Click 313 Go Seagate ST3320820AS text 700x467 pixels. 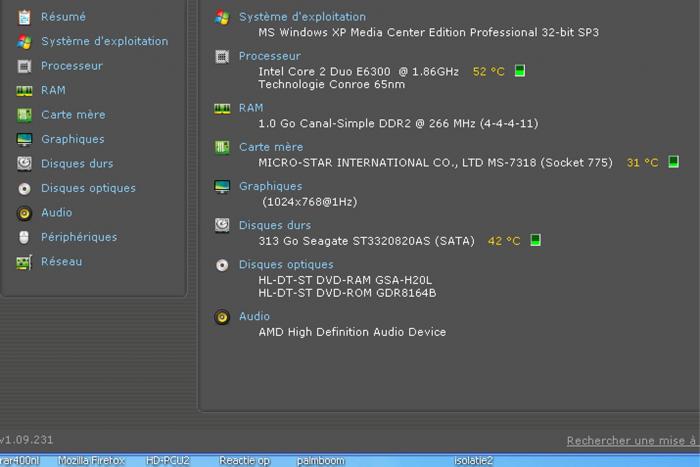click(x=367, y=242)
